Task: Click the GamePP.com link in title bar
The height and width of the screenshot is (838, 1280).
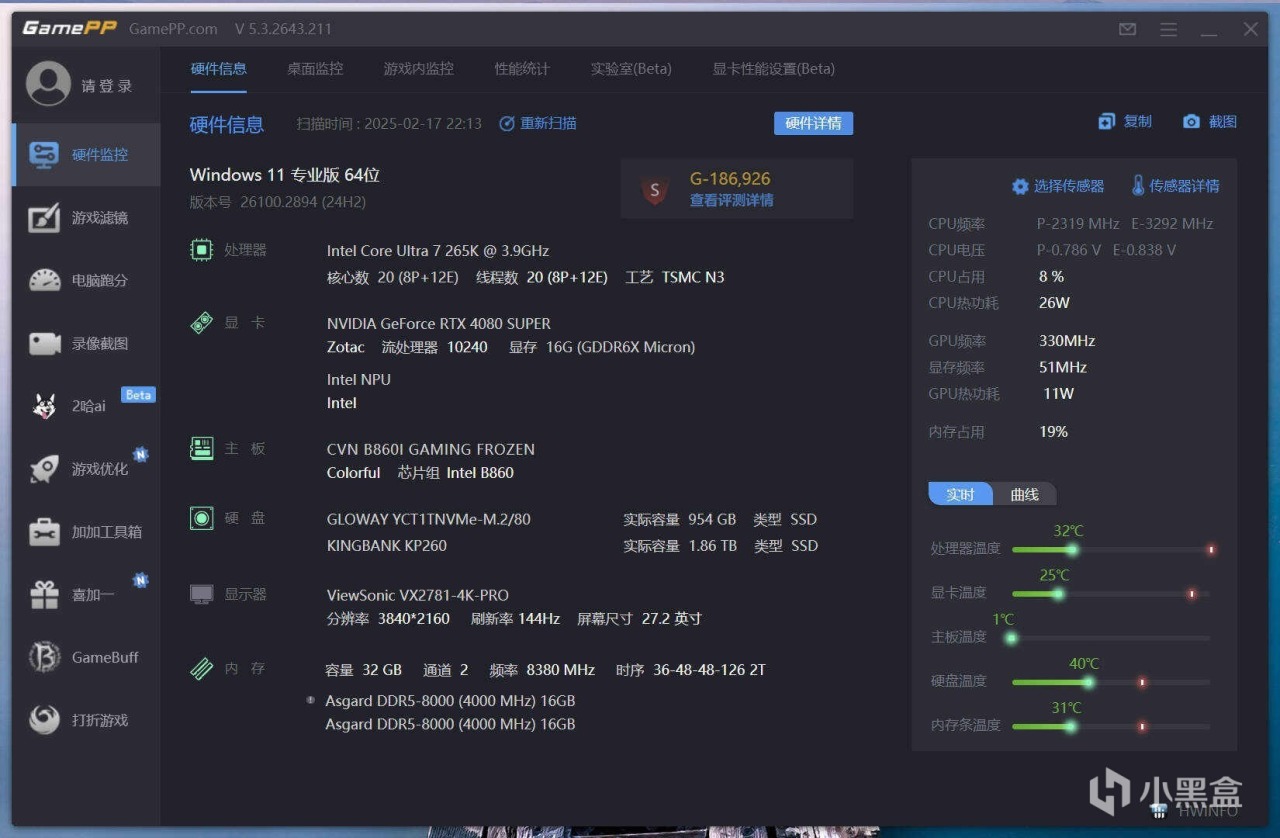Action: coord(173,29)
